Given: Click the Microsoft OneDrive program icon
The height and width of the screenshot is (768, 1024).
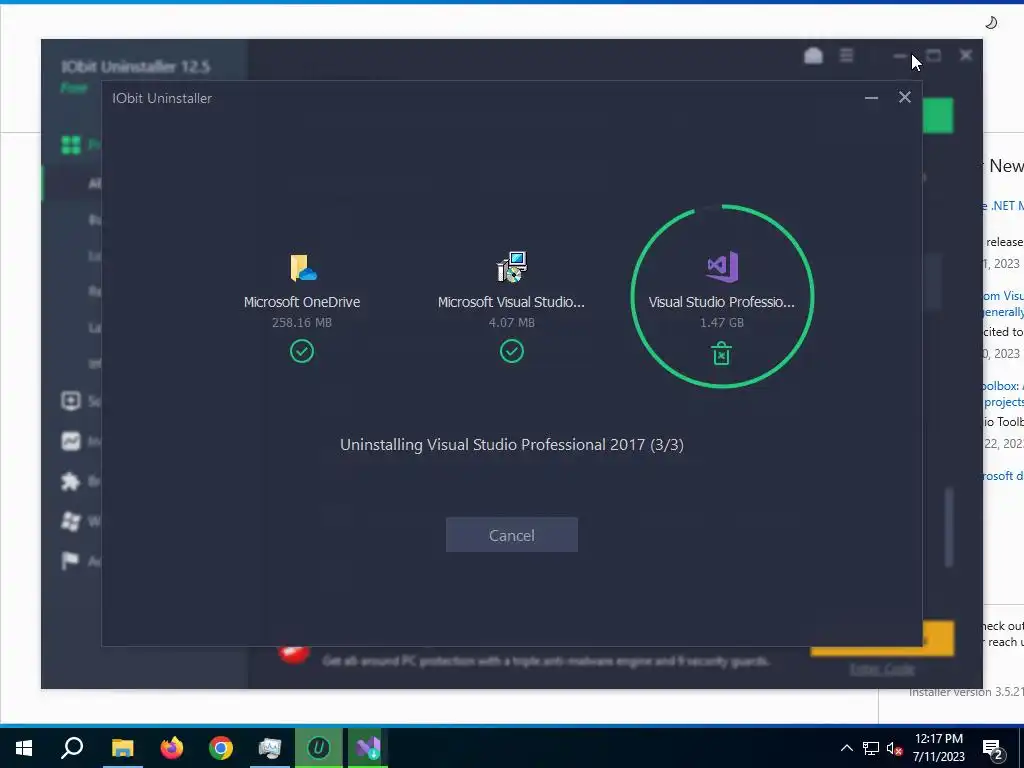Looking at the screenshot, I should tap(303, 268).
